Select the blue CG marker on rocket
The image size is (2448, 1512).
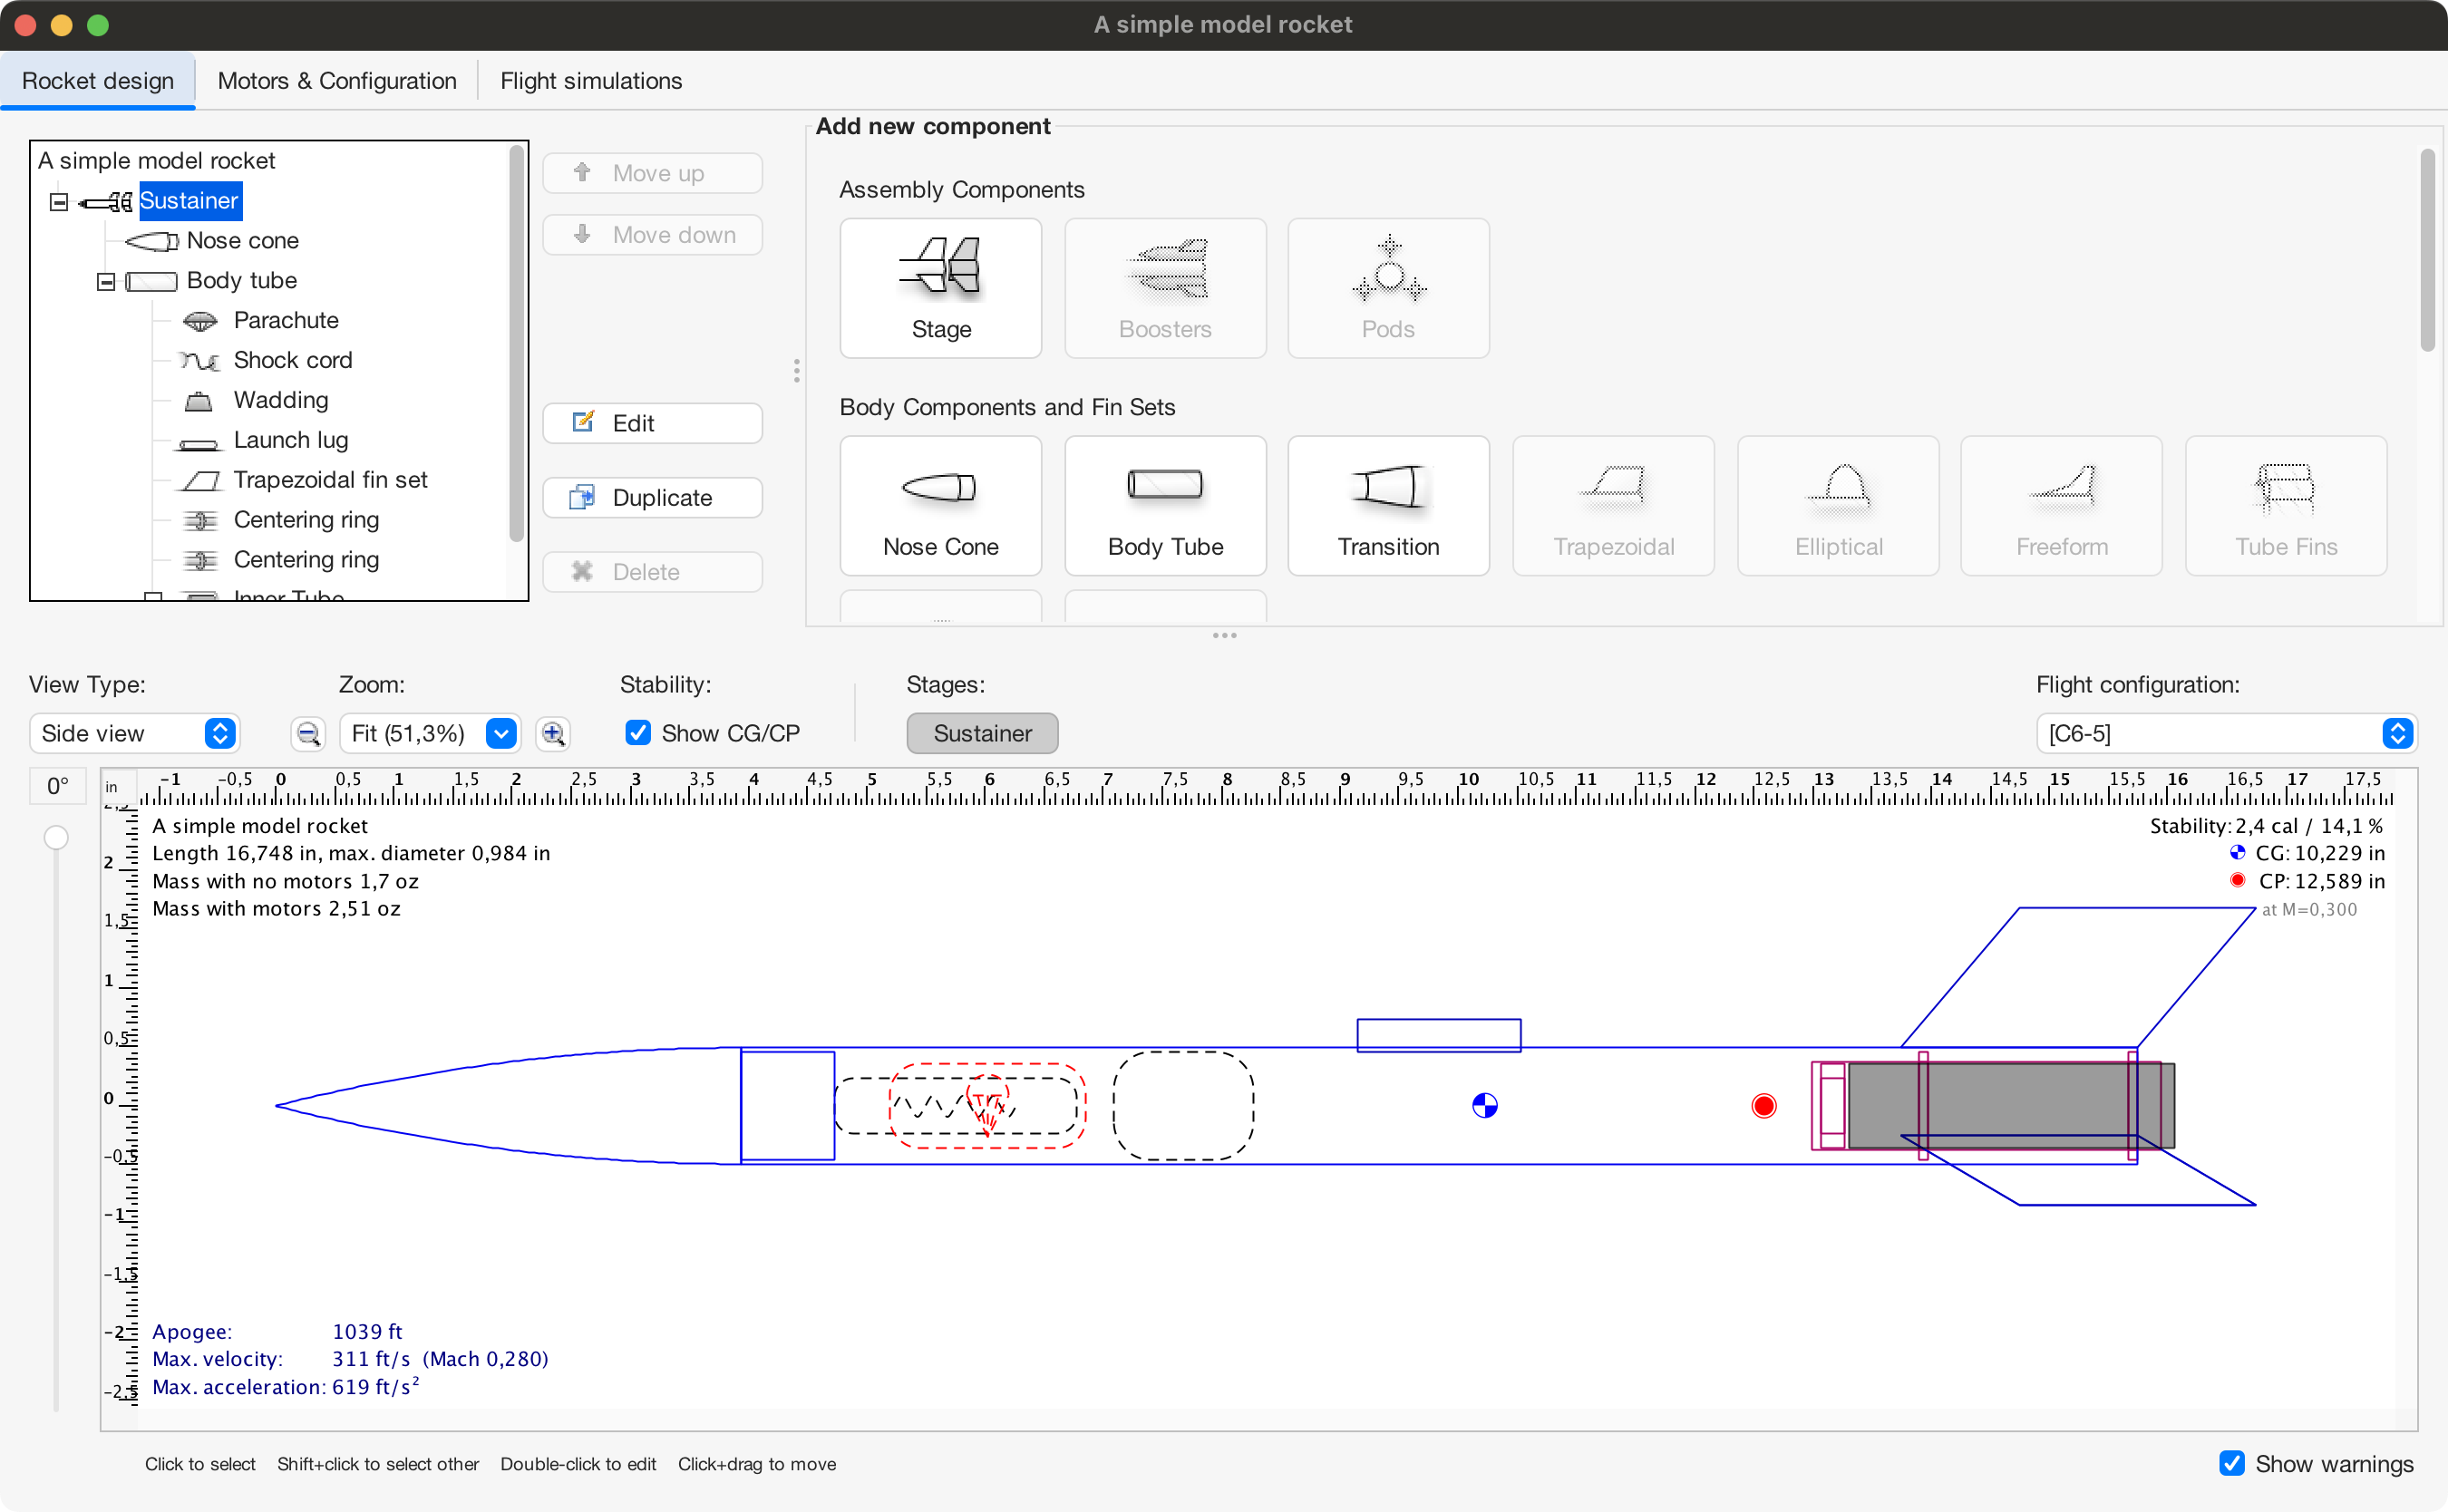pos(1484,1105)
